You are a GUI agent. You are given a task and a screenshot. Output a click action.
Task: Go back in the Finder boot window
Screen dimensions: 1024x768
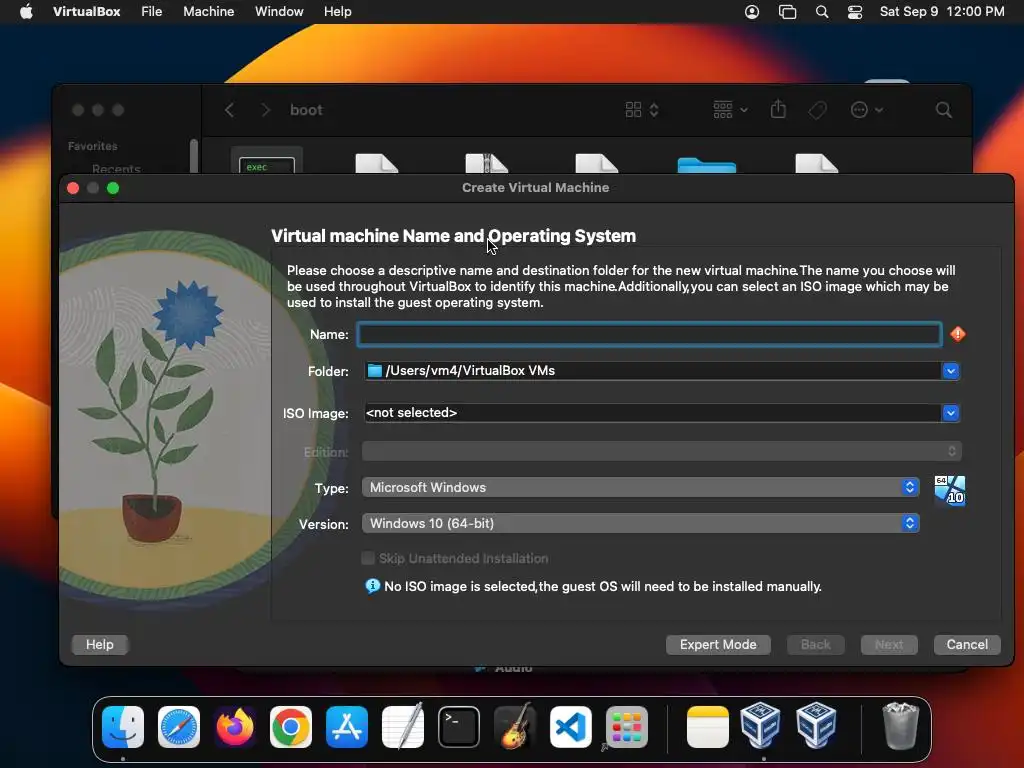tap(229, 110)
